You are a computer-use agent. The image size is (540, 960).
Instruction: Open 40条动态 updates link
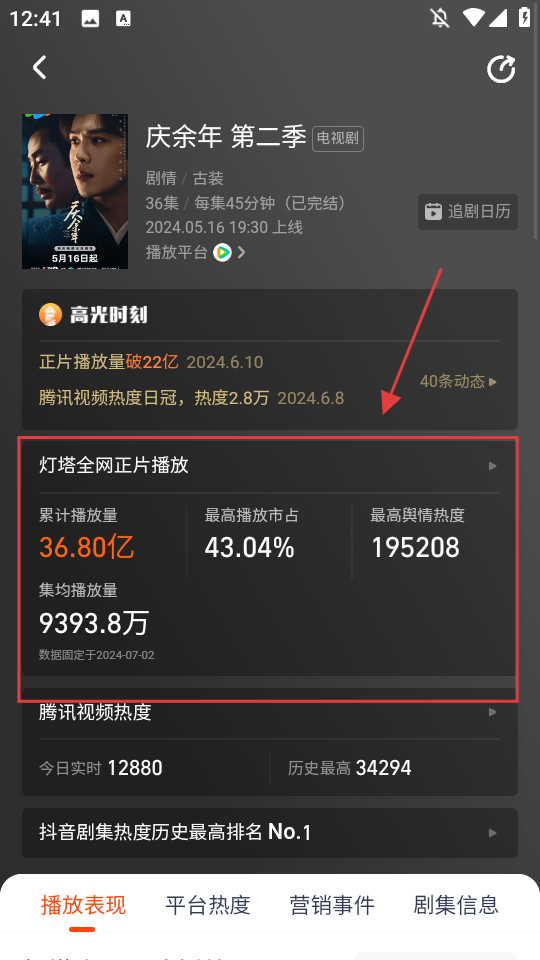[x=459, y=381]
